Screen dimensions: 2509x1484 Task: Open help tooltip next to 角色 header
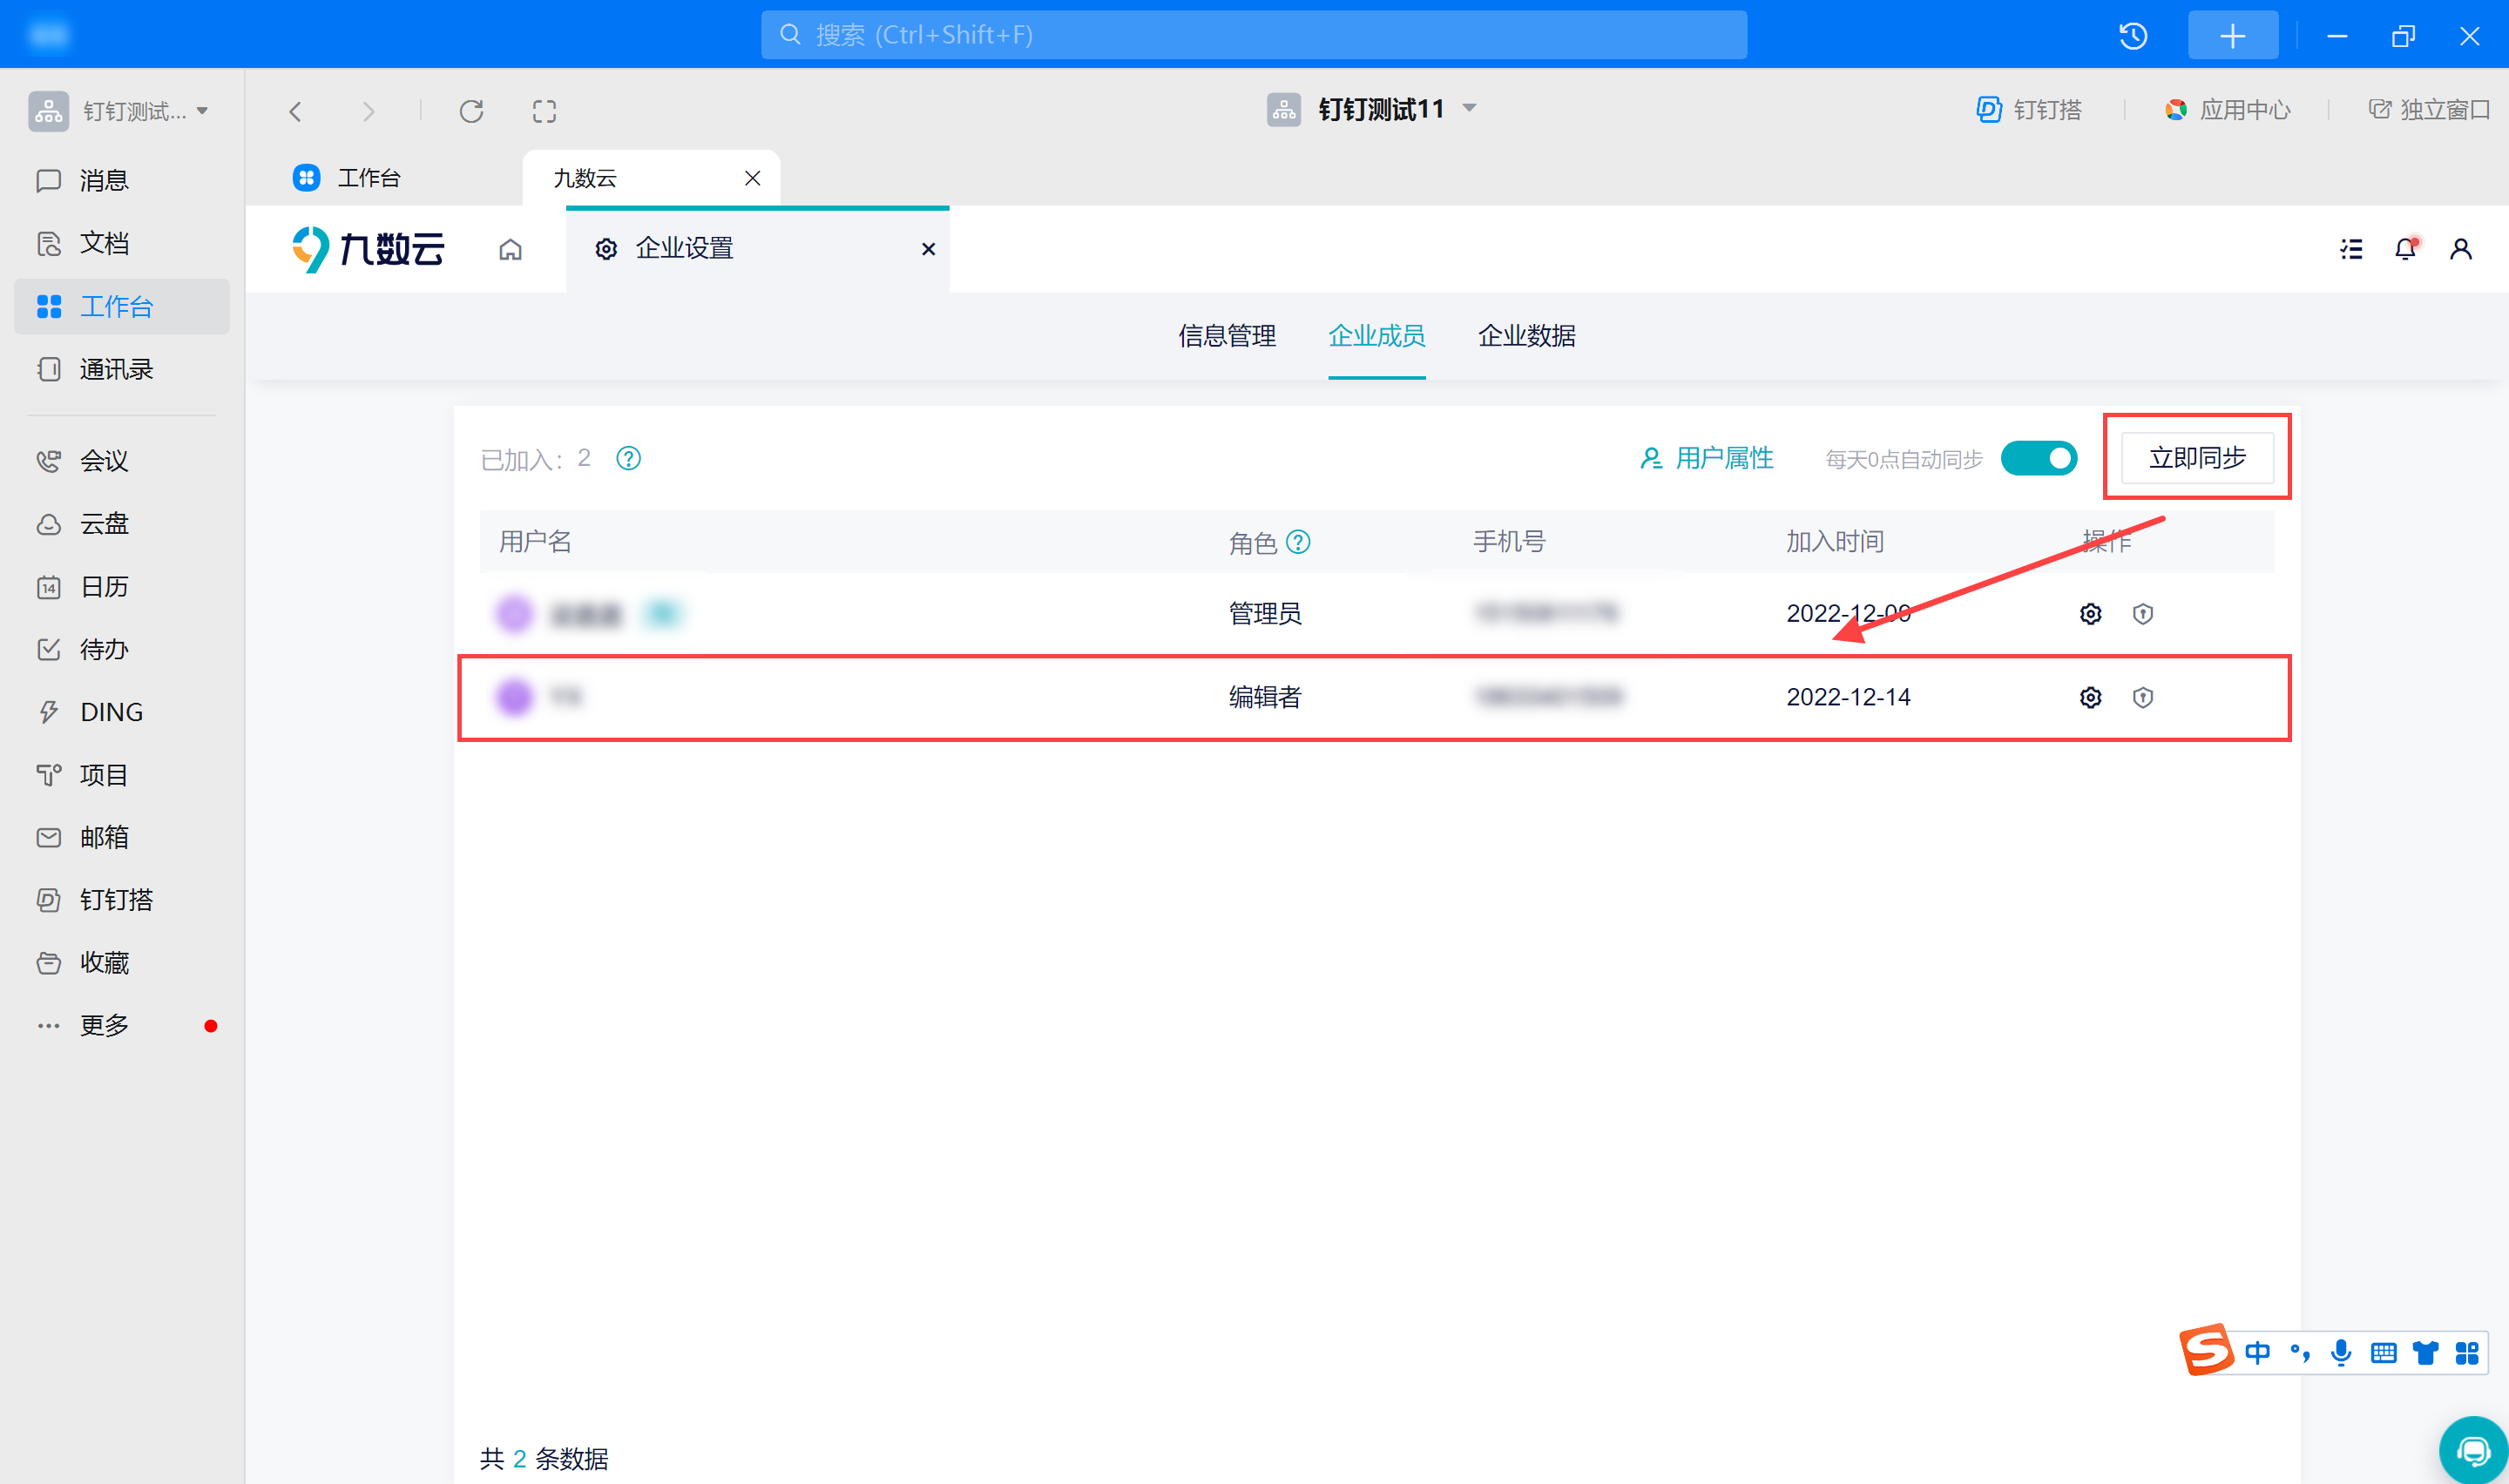click(x=1298, y=542)
